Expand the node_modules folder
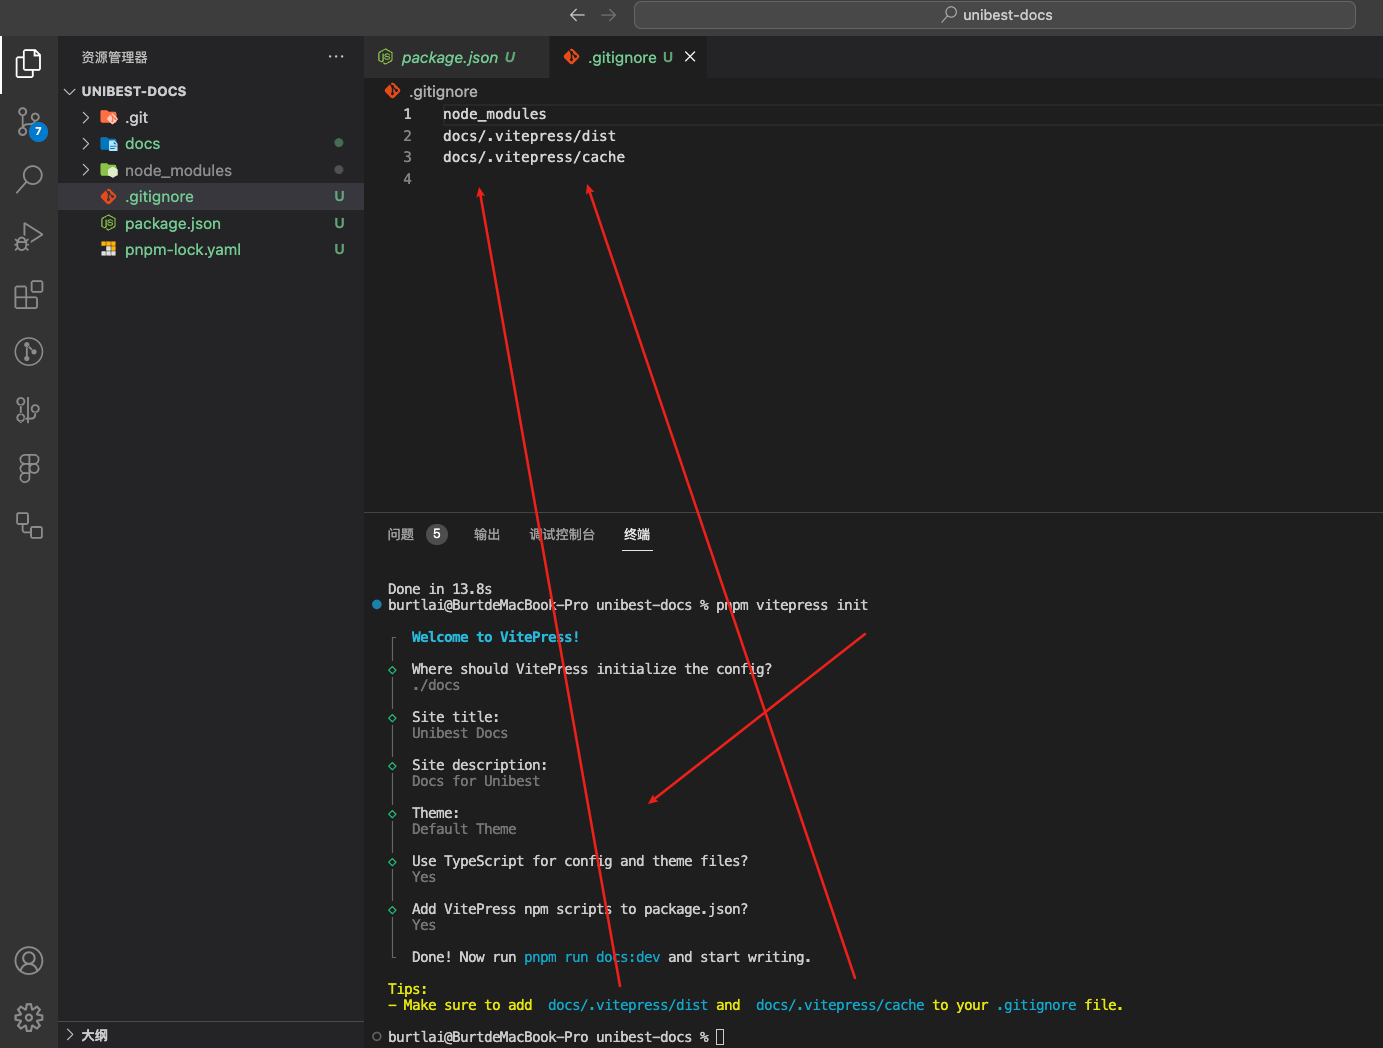This screenshot has height=1048, width=1383. [x=86, y=170]
